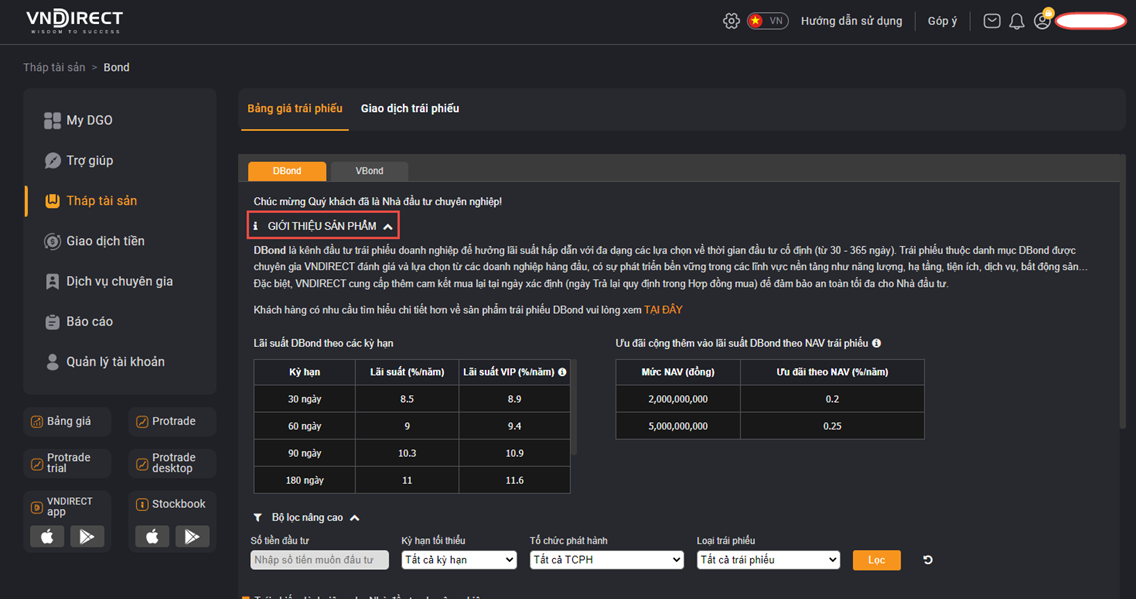Image resolution: width=1136 pixels, height=599 pixels.
Task: Click the Lọc filter button
Action: click(877, 560)
